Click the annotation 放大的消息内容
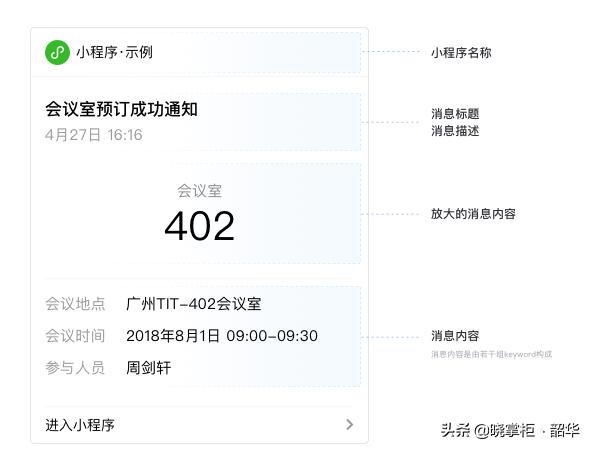 click(x=473, y=214)
